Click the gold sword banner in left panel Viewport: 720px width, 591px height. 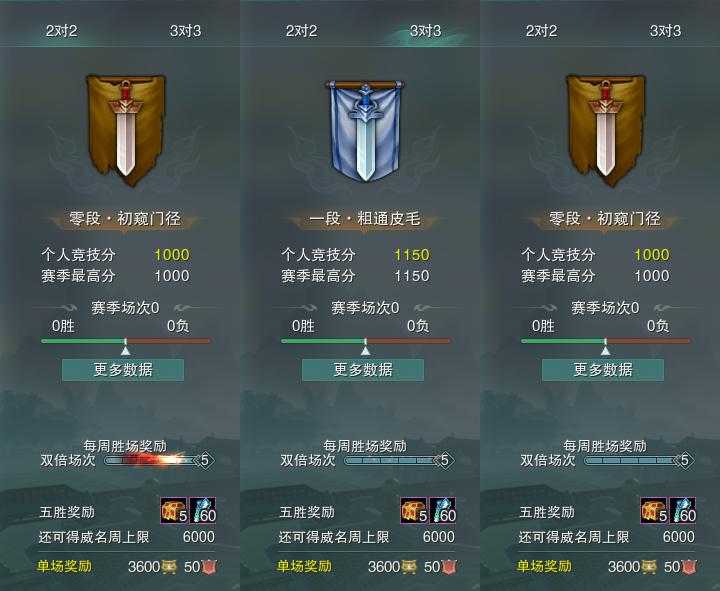126,130
